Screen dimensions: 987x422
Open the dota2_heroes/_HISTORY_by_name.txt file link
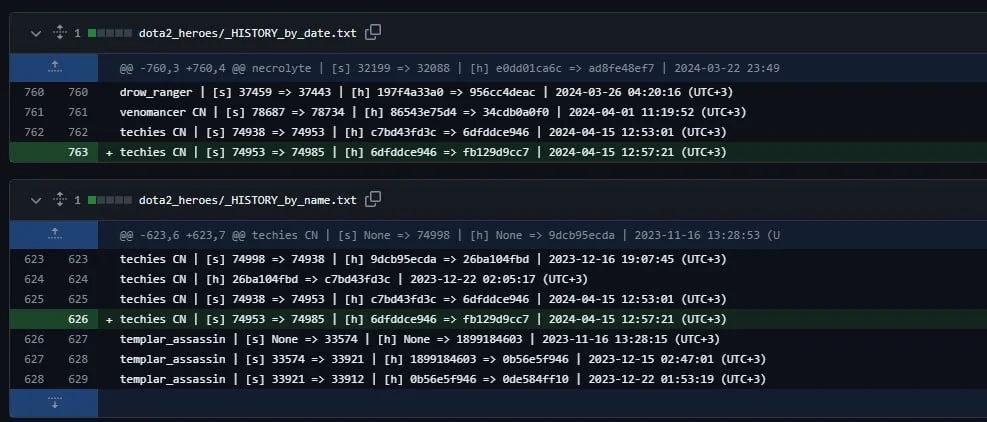point(247,200)
